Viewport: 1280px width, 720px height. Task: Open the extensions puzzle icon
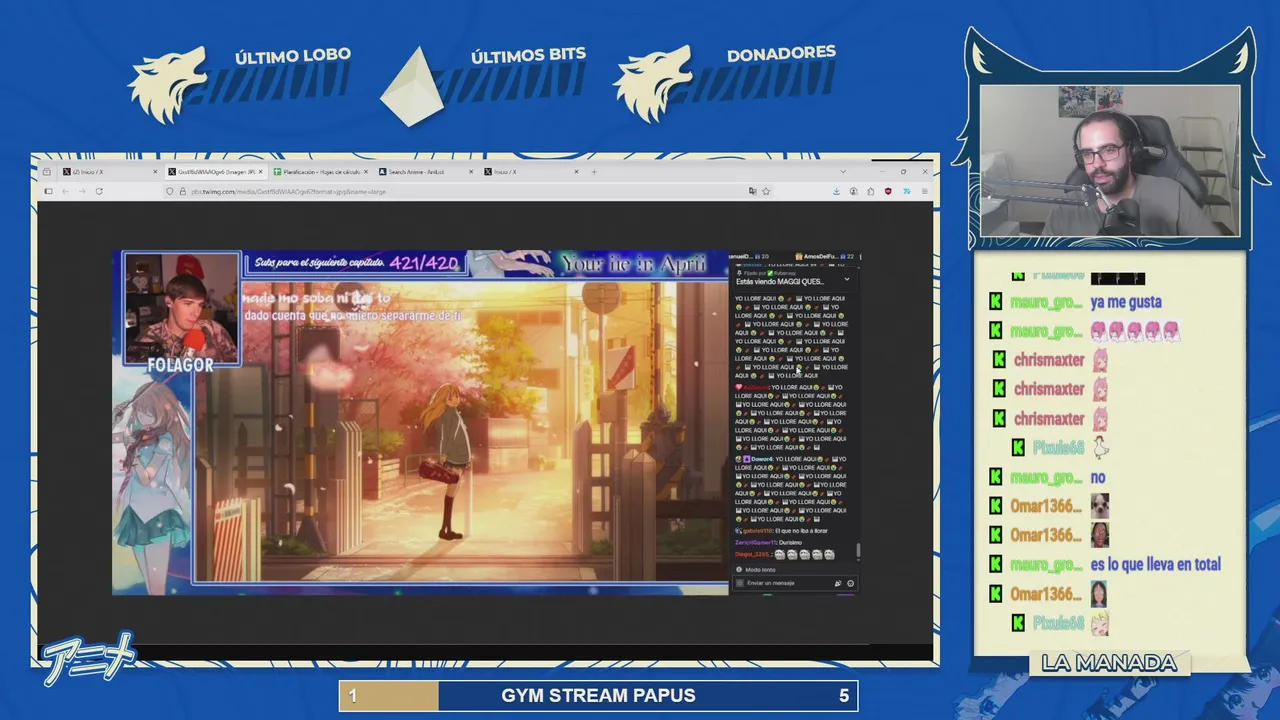coord(870,191)
